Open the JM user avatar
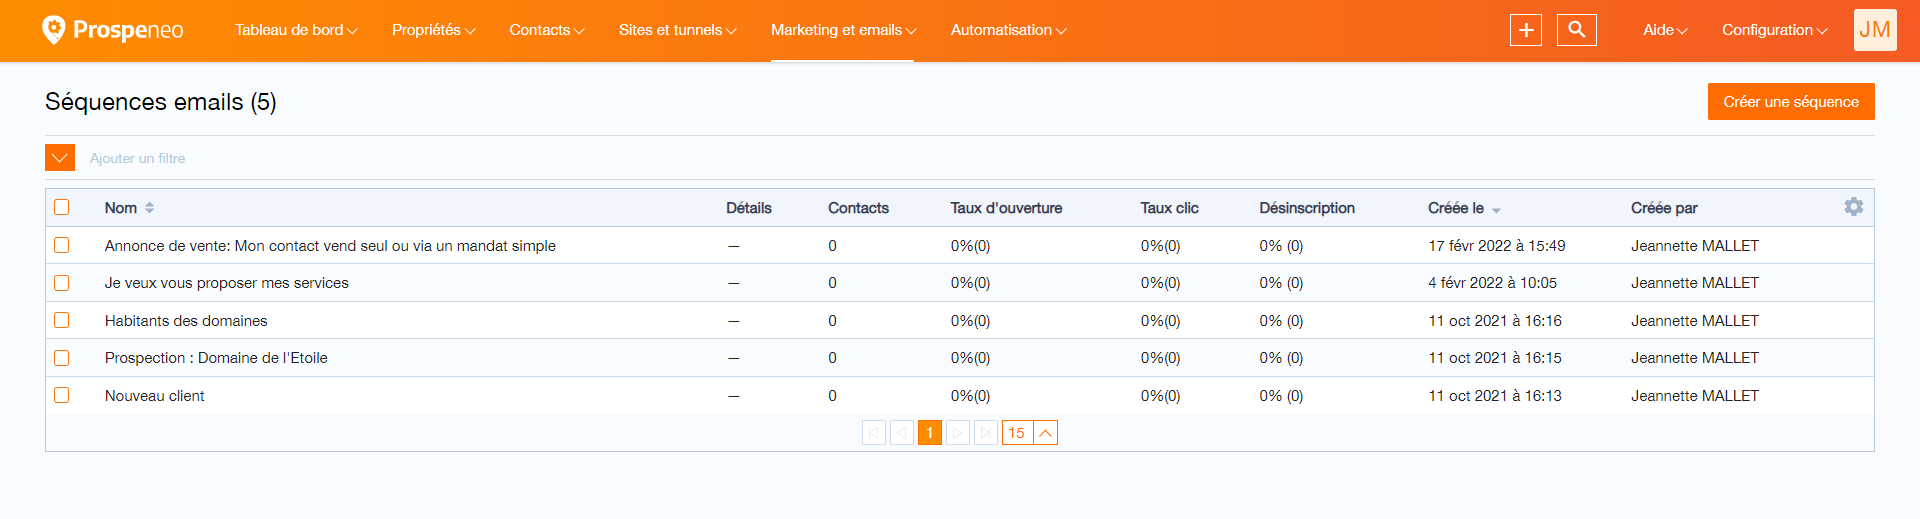The width and height of the screenshot is (1920, 519). click(x=1875, y=30)
